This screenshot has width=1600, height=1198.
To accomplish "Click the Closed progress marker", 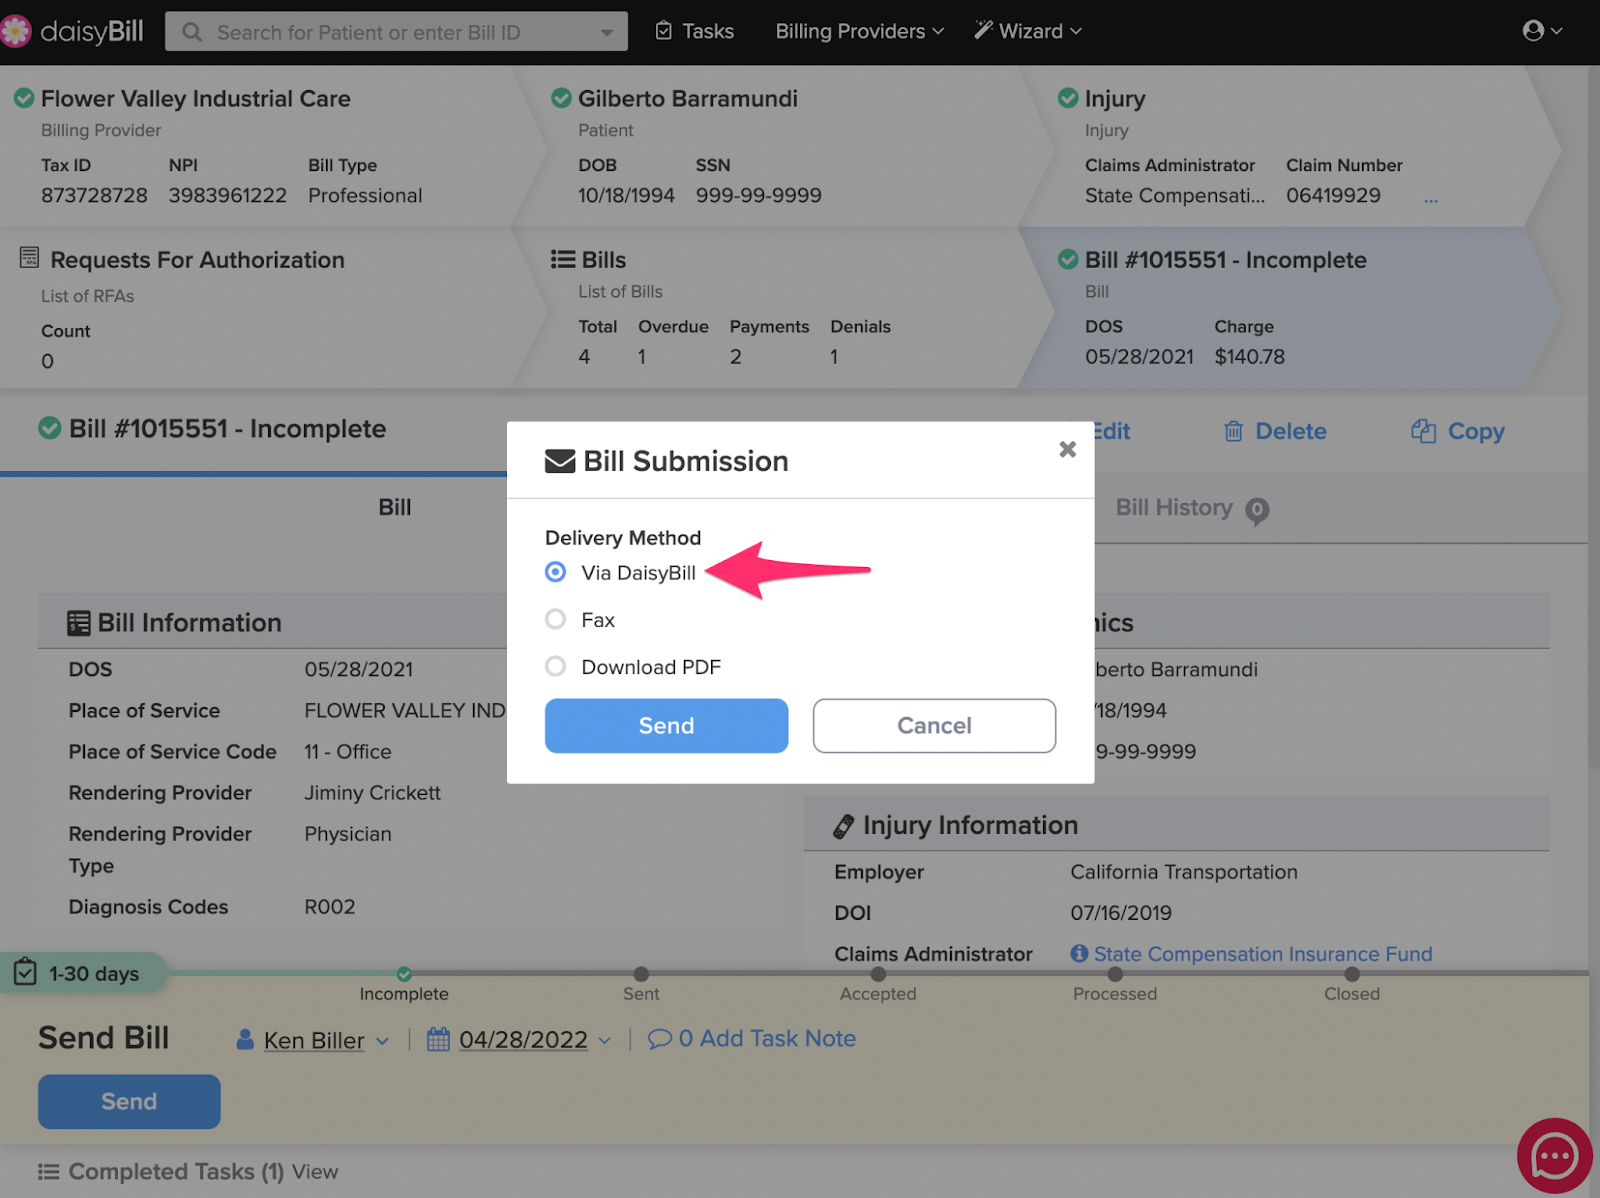I will point(1352,974).
